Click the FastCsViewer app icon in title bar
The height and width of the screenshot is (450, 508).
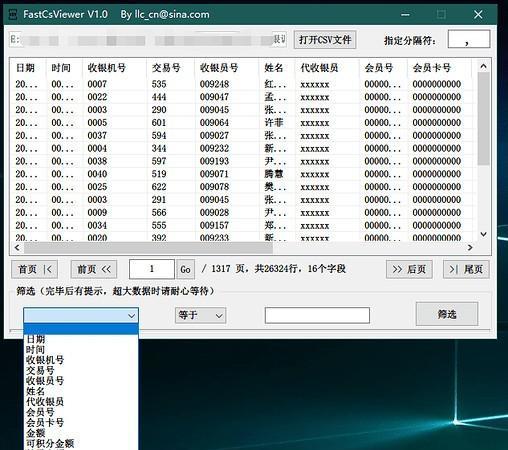13,14
